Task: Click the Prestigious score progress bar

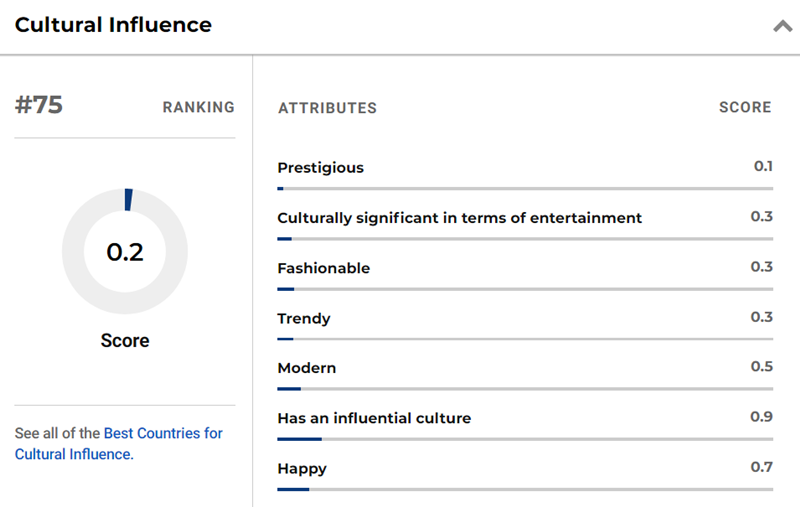Action: pyautogui.click(x=525, y=188)
